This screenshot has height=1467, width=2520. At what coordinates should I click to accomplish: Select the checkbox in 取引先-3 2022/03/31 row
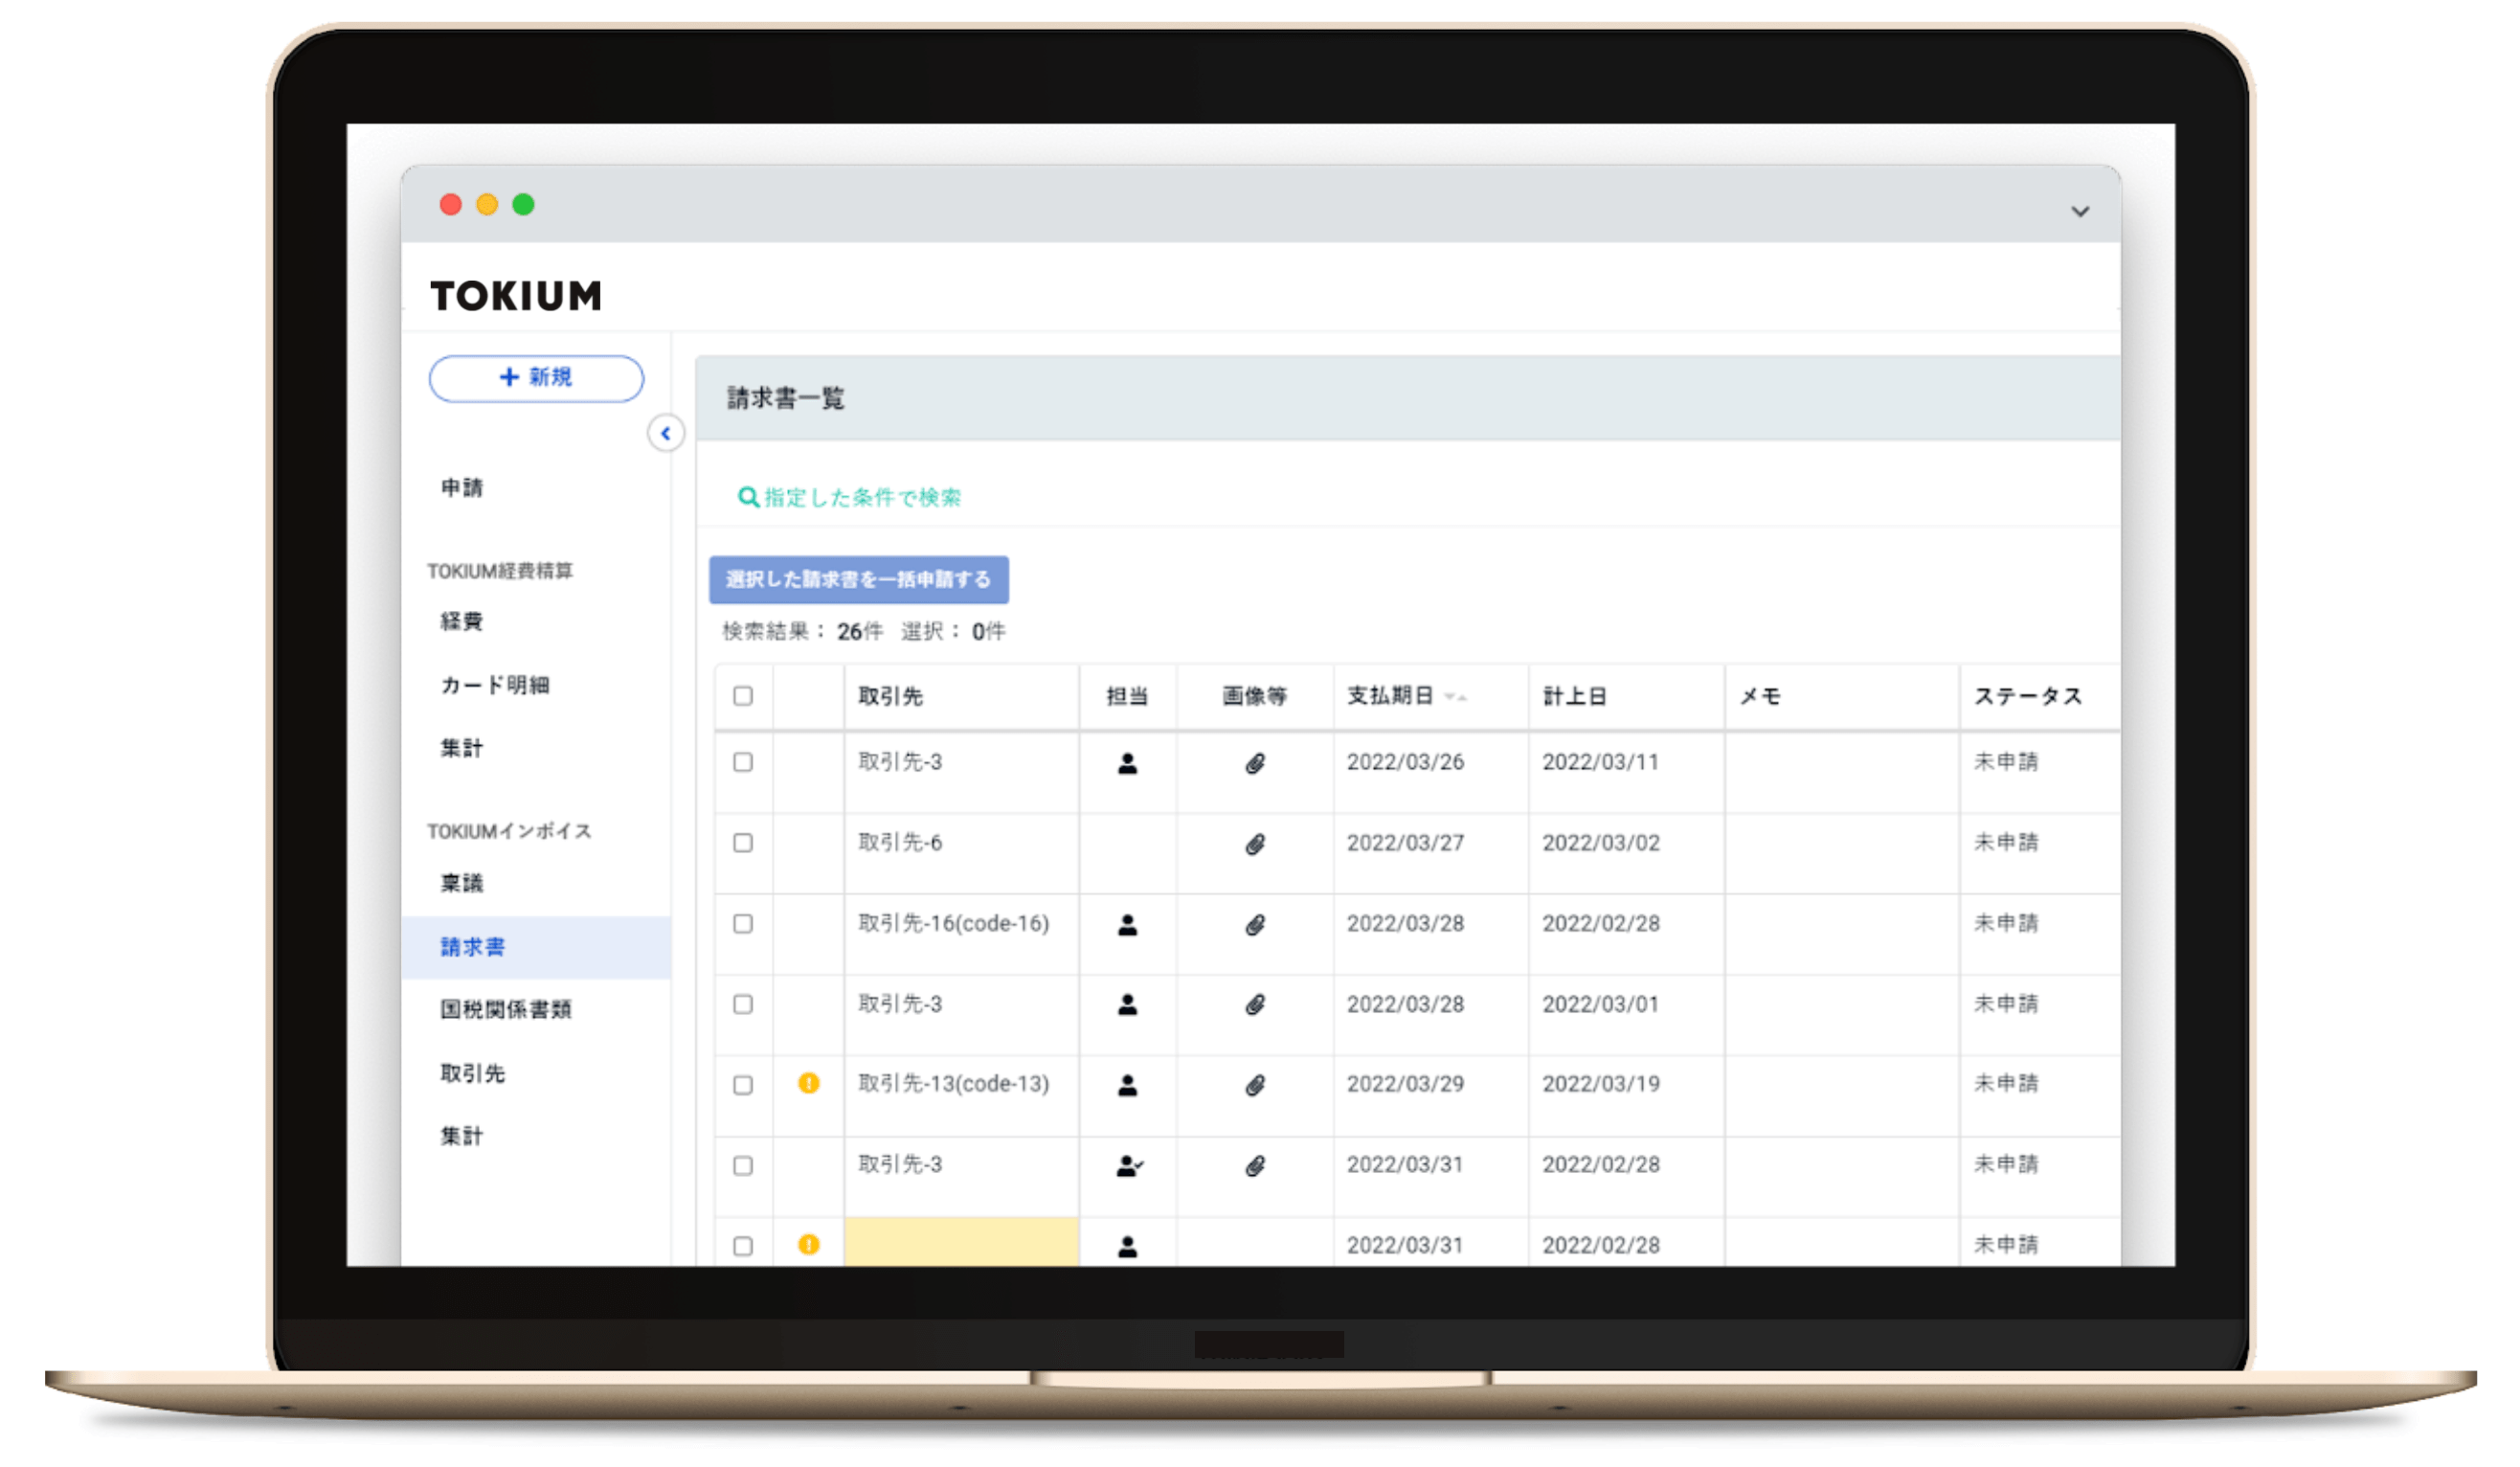(x=742, y=1166)
